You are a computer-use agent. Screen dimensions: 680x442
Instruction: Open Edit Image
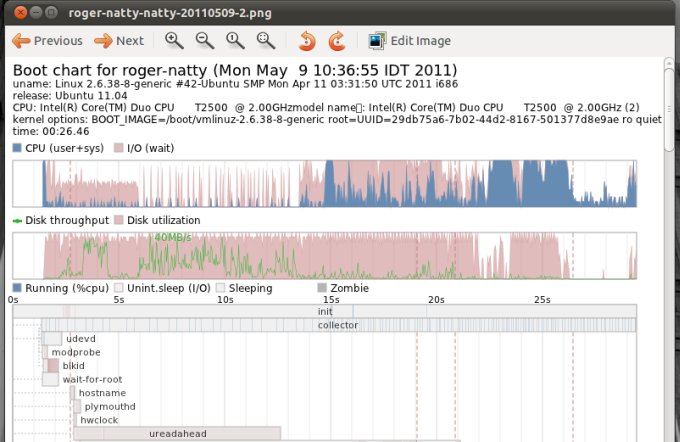[x=410, y=41]
